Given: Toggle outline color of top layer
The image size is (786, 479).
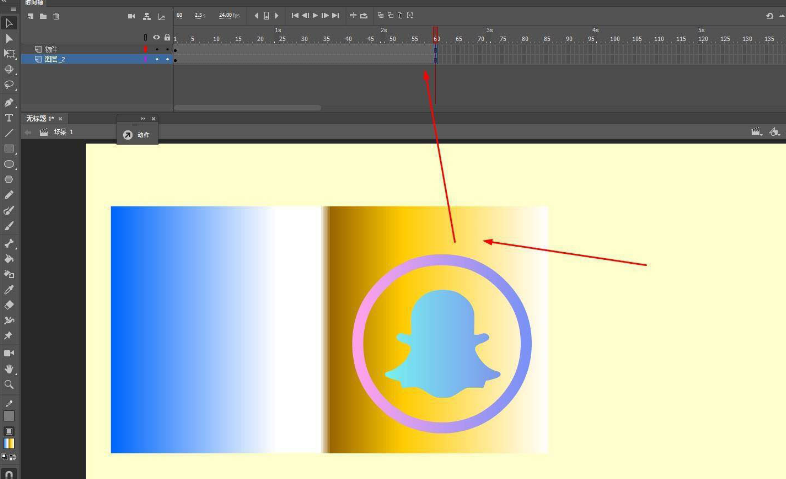Looking at the screenshot, I should click(x=145, y=49).
